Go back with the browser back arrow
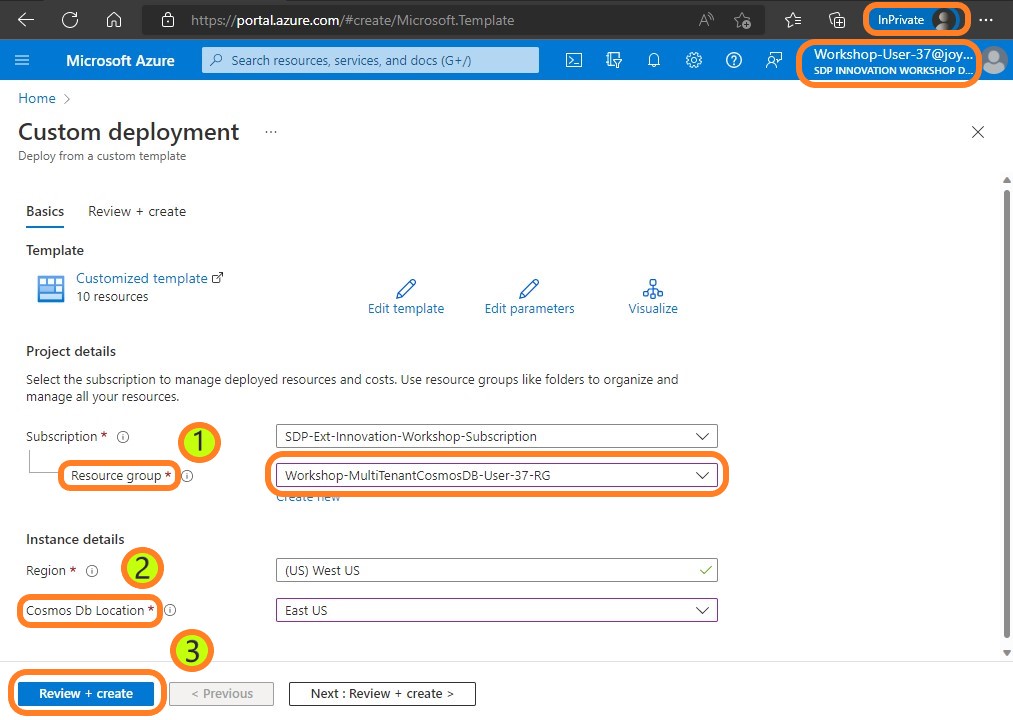This screenshot has width=1013, height=720. pyautogui.click(x=26, y=20)
